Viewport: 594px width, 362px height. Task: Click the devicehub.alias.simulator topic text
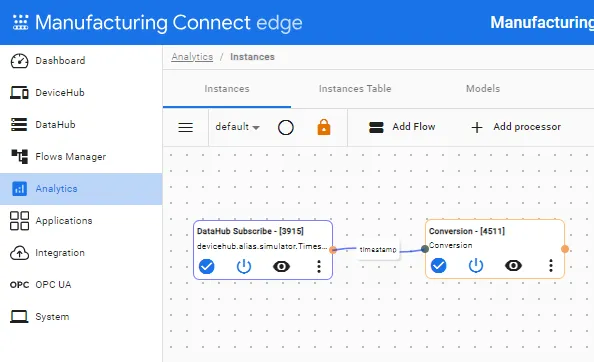pyautogui.click(x=262, y=246)
